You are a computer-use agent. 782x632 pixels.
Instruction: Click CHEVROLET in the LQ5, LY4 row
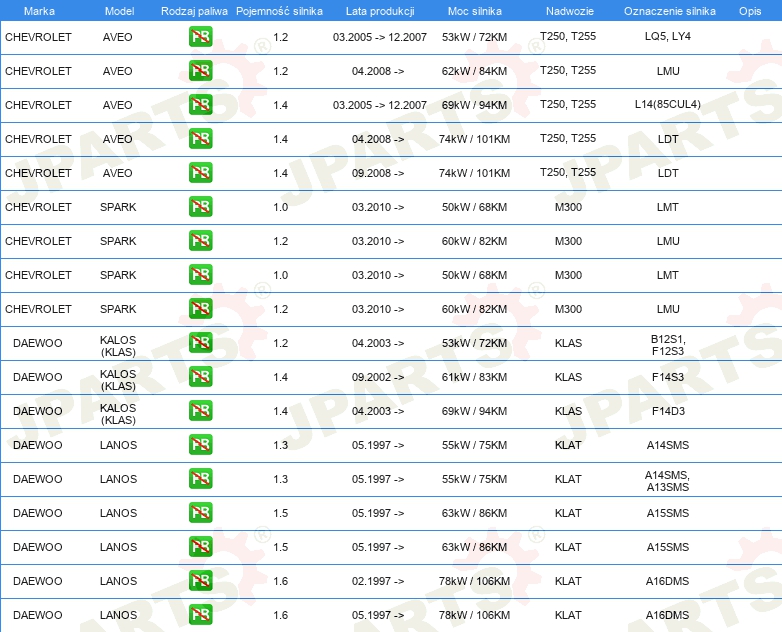[x=38, y=37]
